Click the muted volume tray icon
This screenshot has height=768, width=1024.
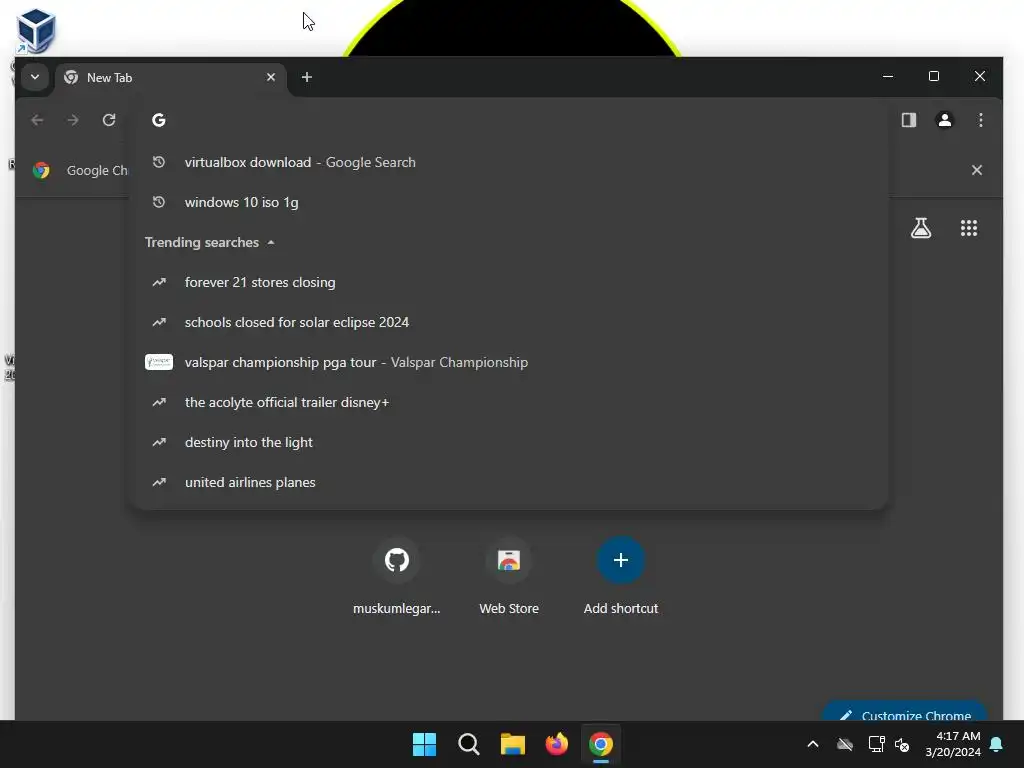pos(902,744)
